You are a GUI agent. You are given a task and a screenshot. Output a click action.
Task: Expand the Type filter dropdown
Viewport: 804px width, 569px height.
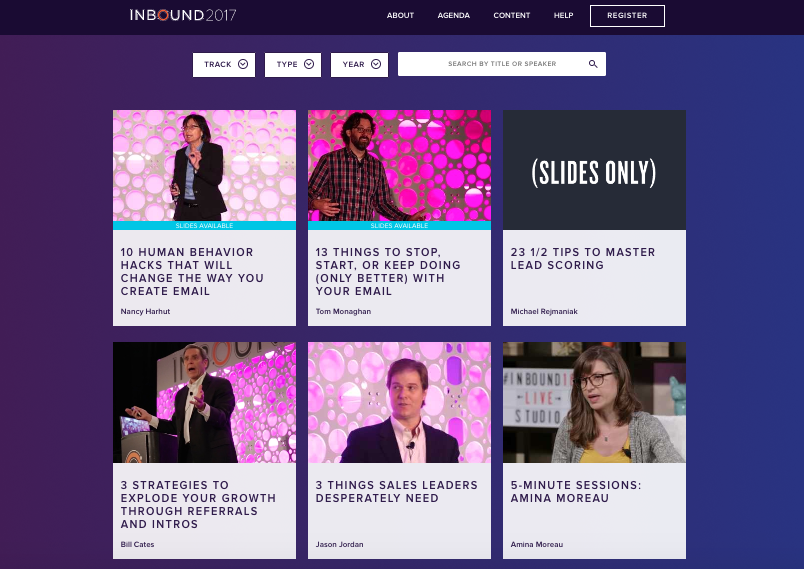pyautogui.click(x=293, y=65)
